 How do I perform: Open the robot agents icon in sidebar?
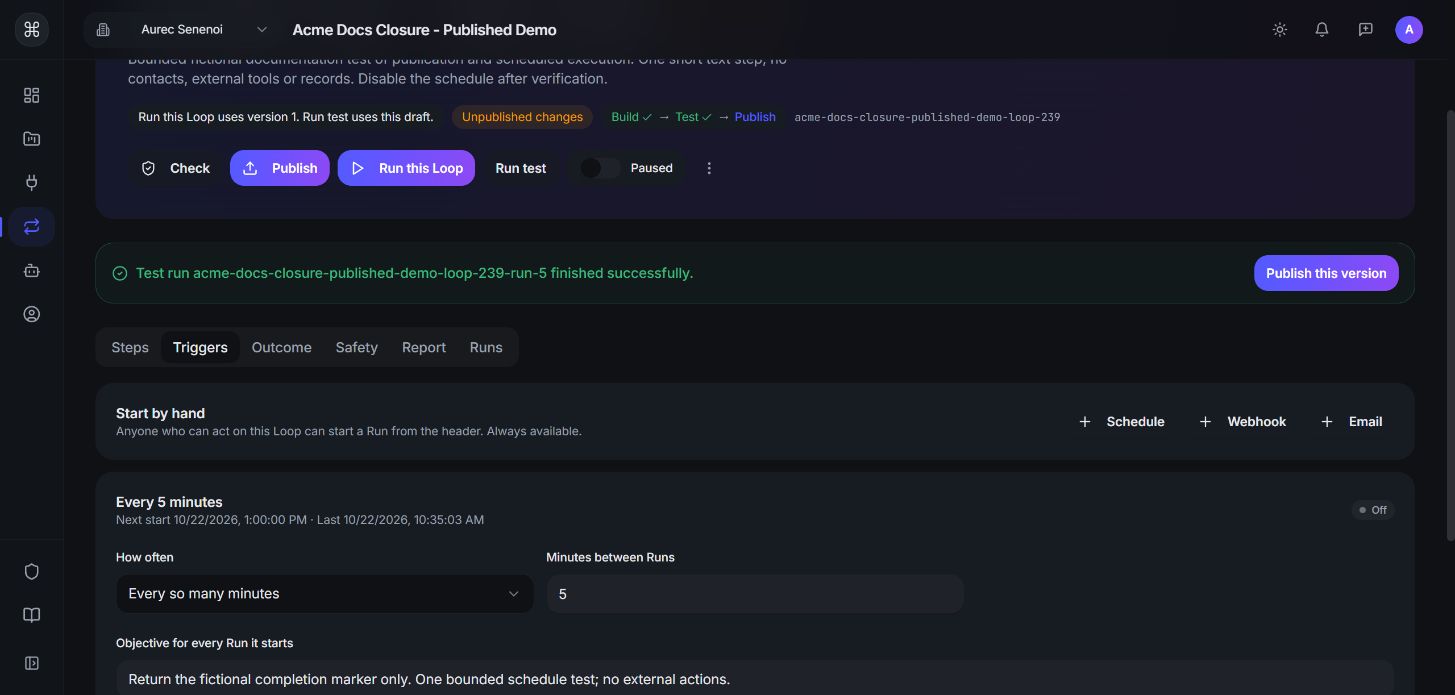(x=31, y=270)
